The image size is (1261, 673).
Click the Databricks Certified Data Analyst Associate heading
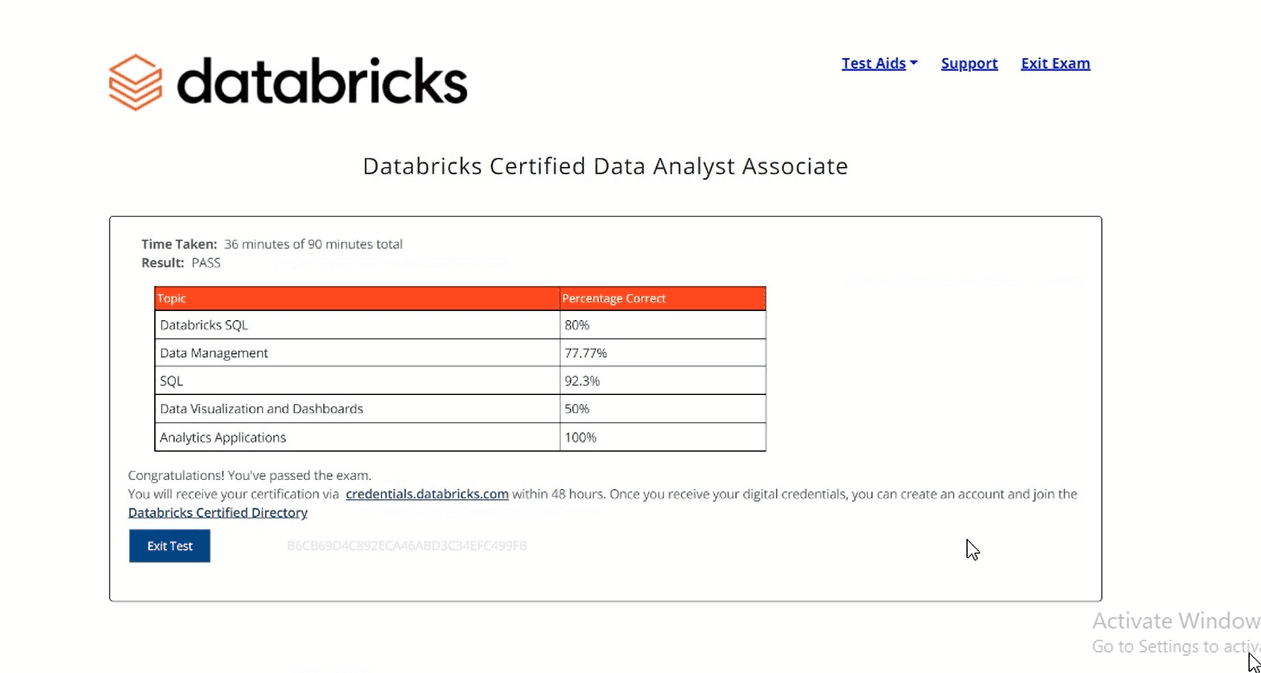click(605, 166)
